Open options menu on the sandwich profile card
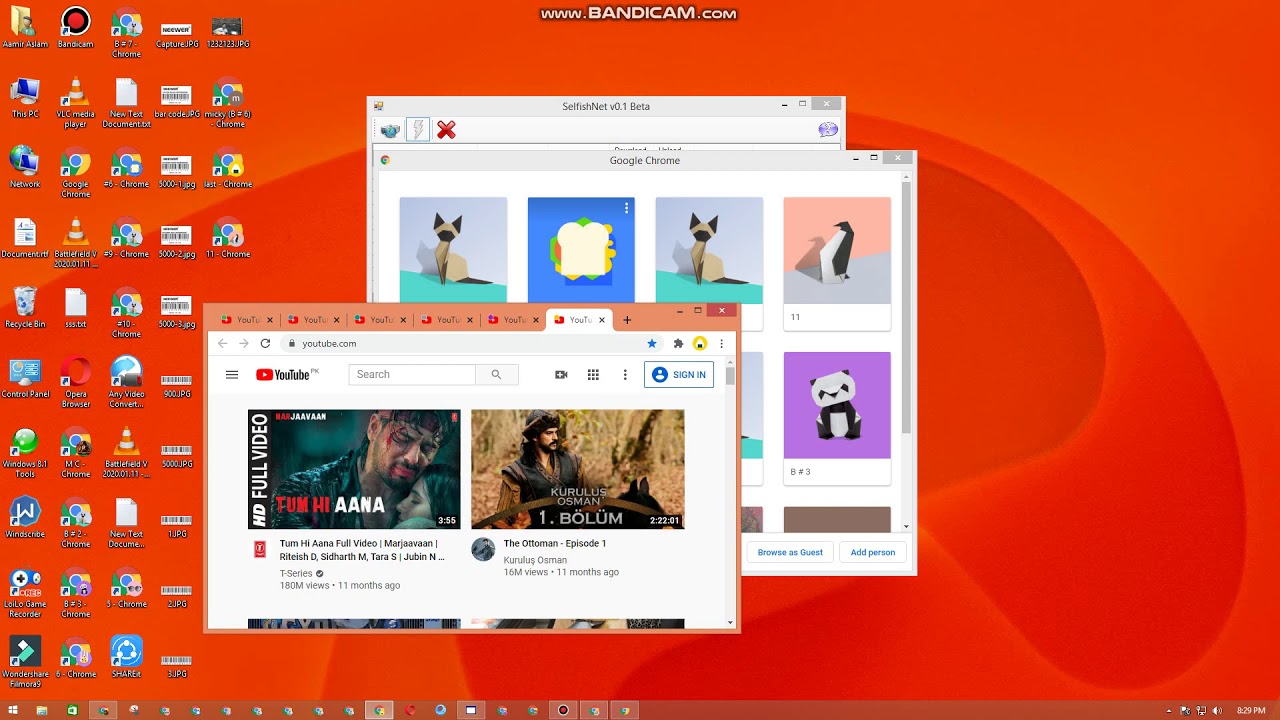This screenshot has width=1280, height=720. click(626, 208)
